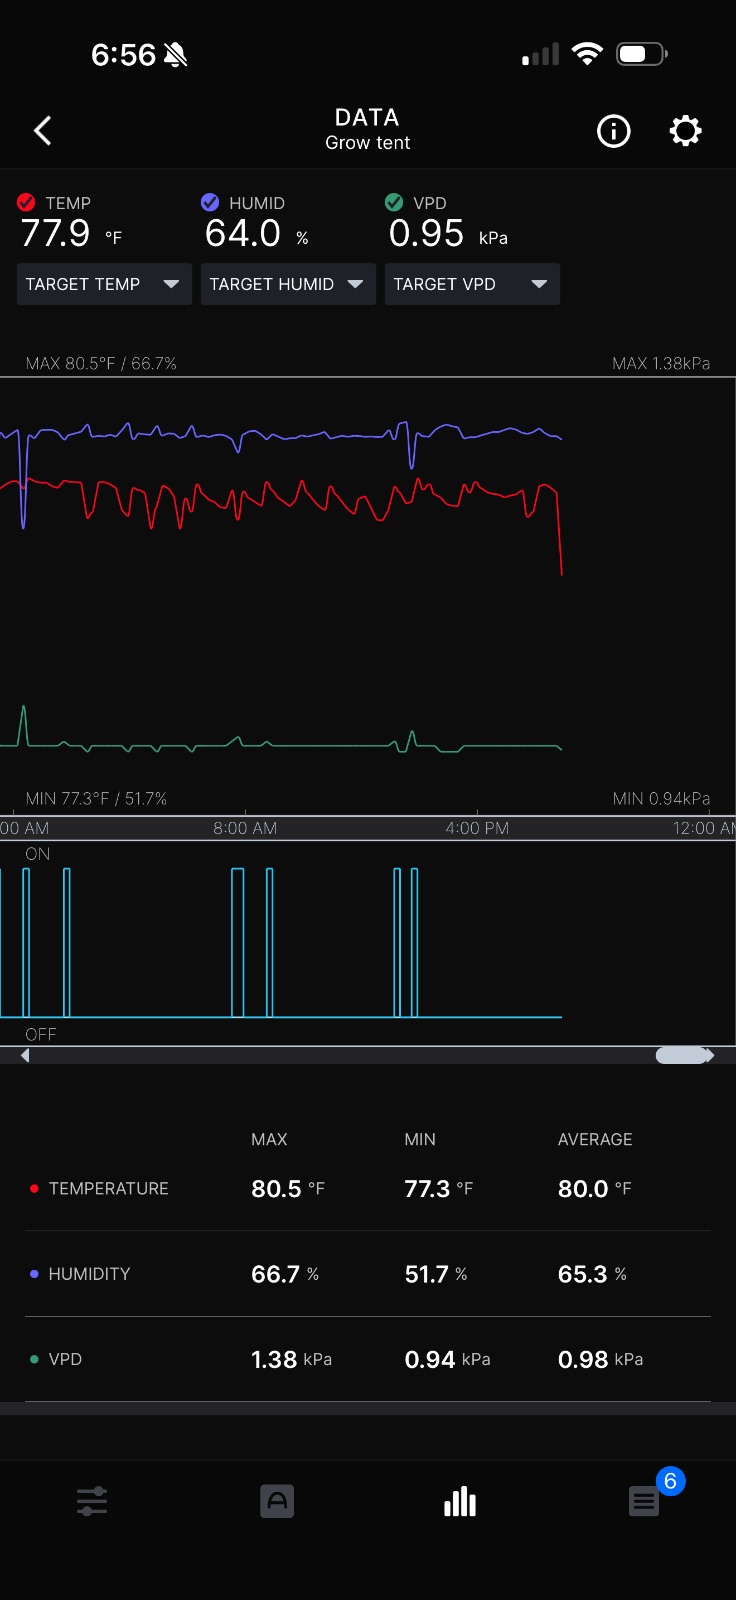Click the left arrow on timeline scrollbar
Viewport: 736px width, 1600px height.
point(25,1055)
